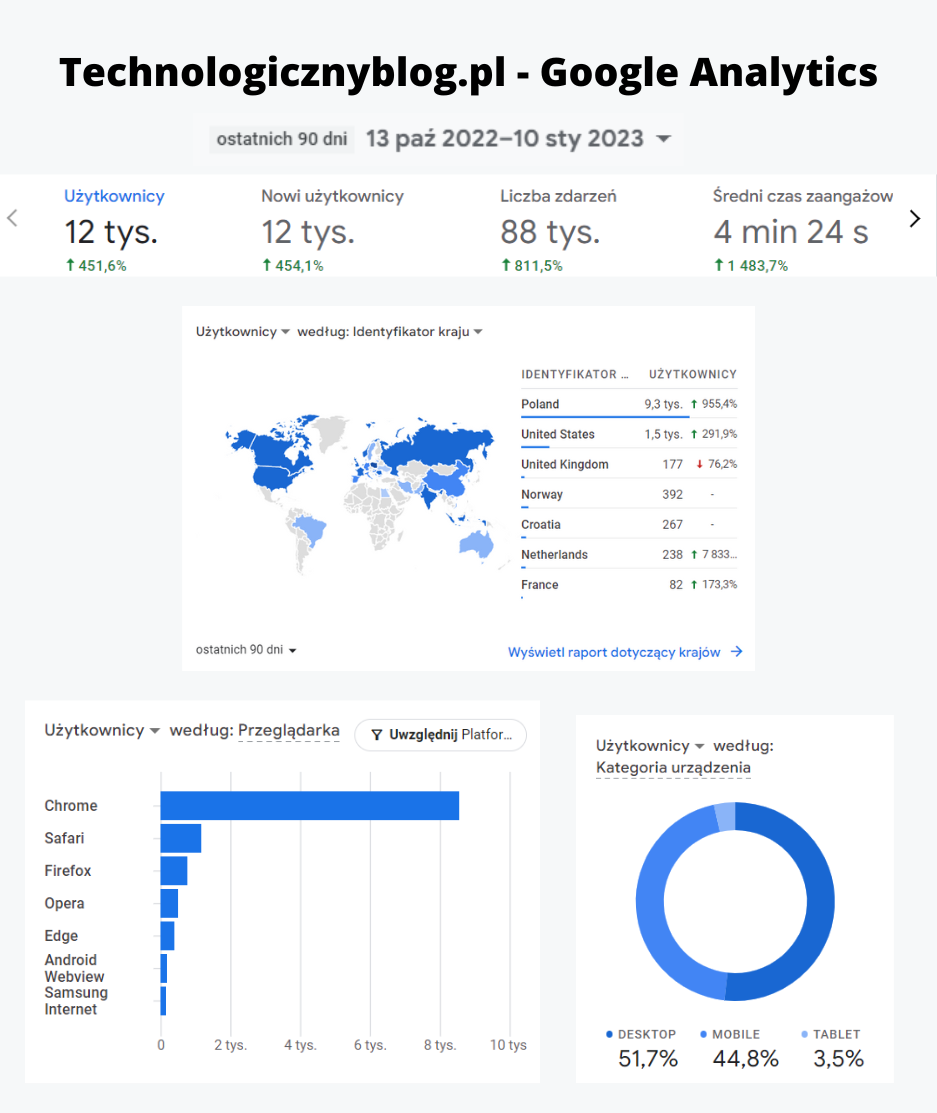Click the Firefox bar in the chart
The image size is (937, 1113).
[x=174, y=871]
